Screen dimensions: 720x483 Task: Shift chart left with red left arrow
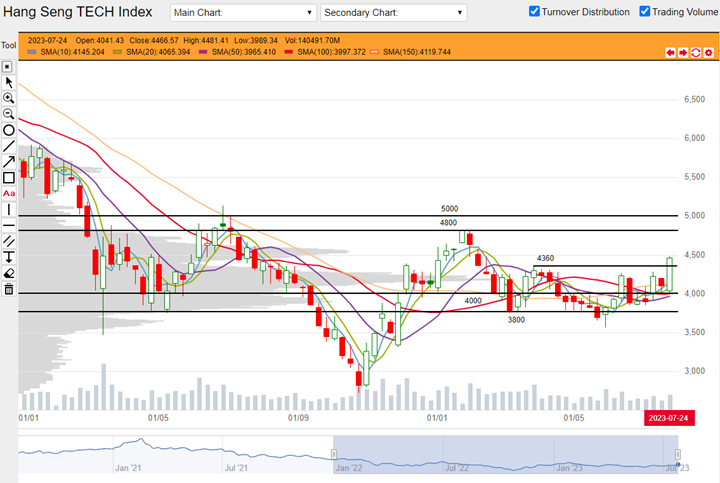pyautogui.click(x=670, y=53)
